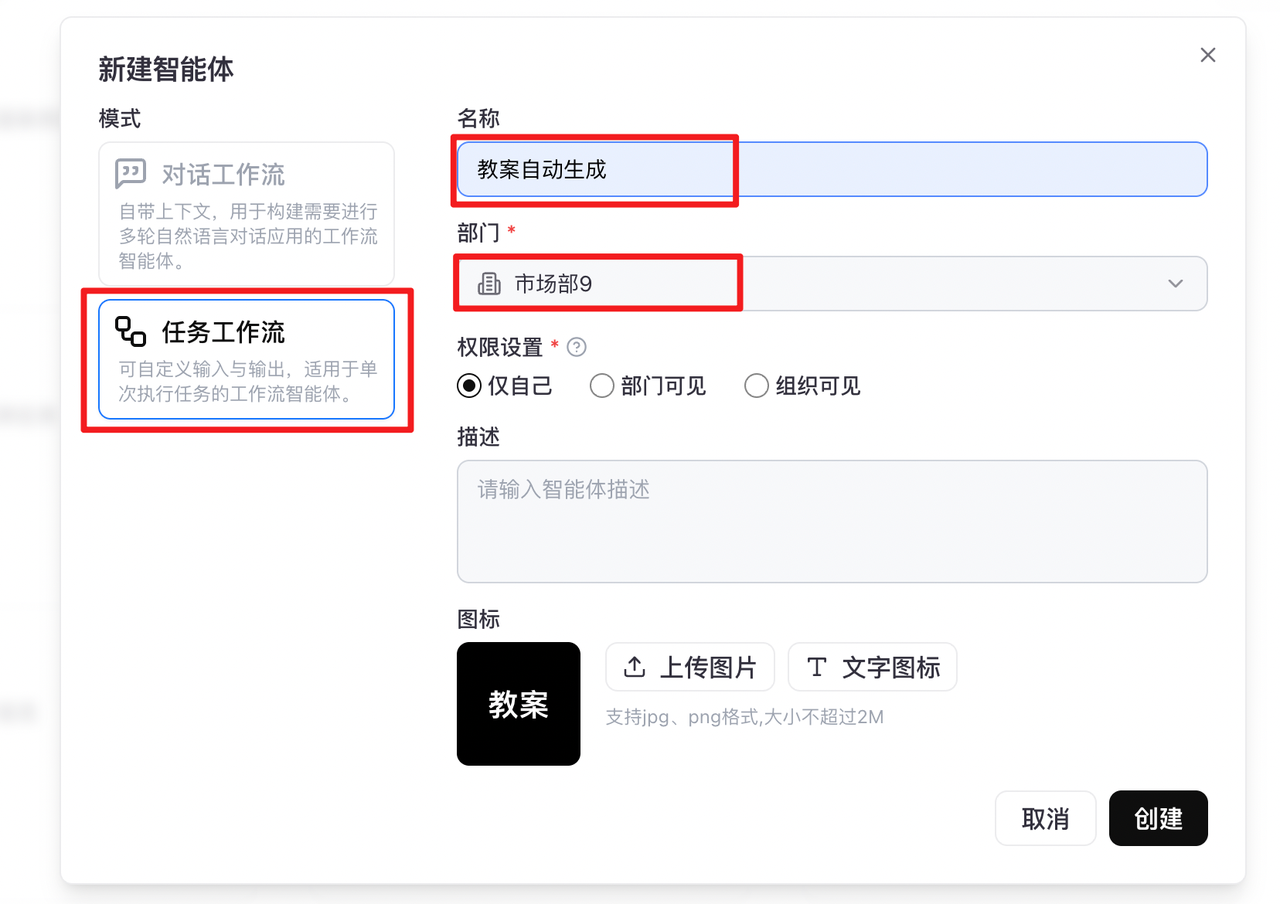
Task: Select the 仅自己 permission option
Action: (468, 386)
